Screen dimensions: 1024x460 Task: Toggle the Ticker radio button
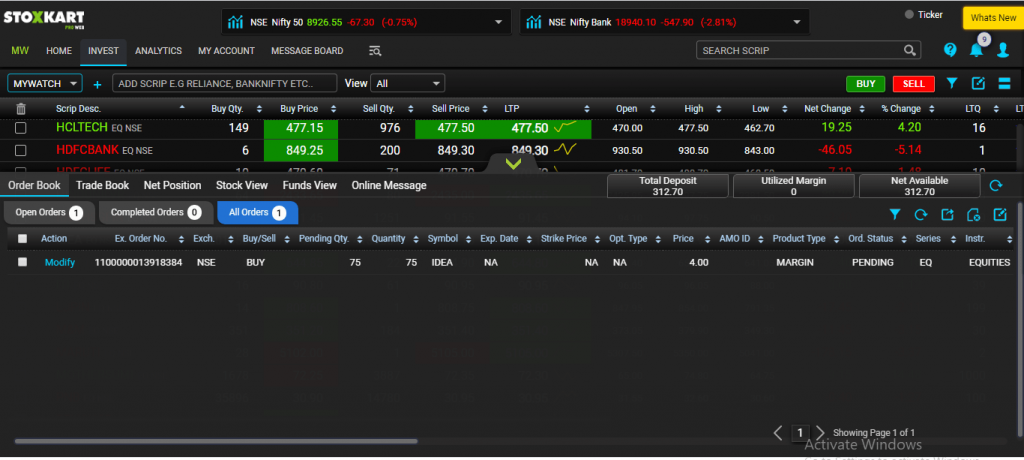point(908,15)
